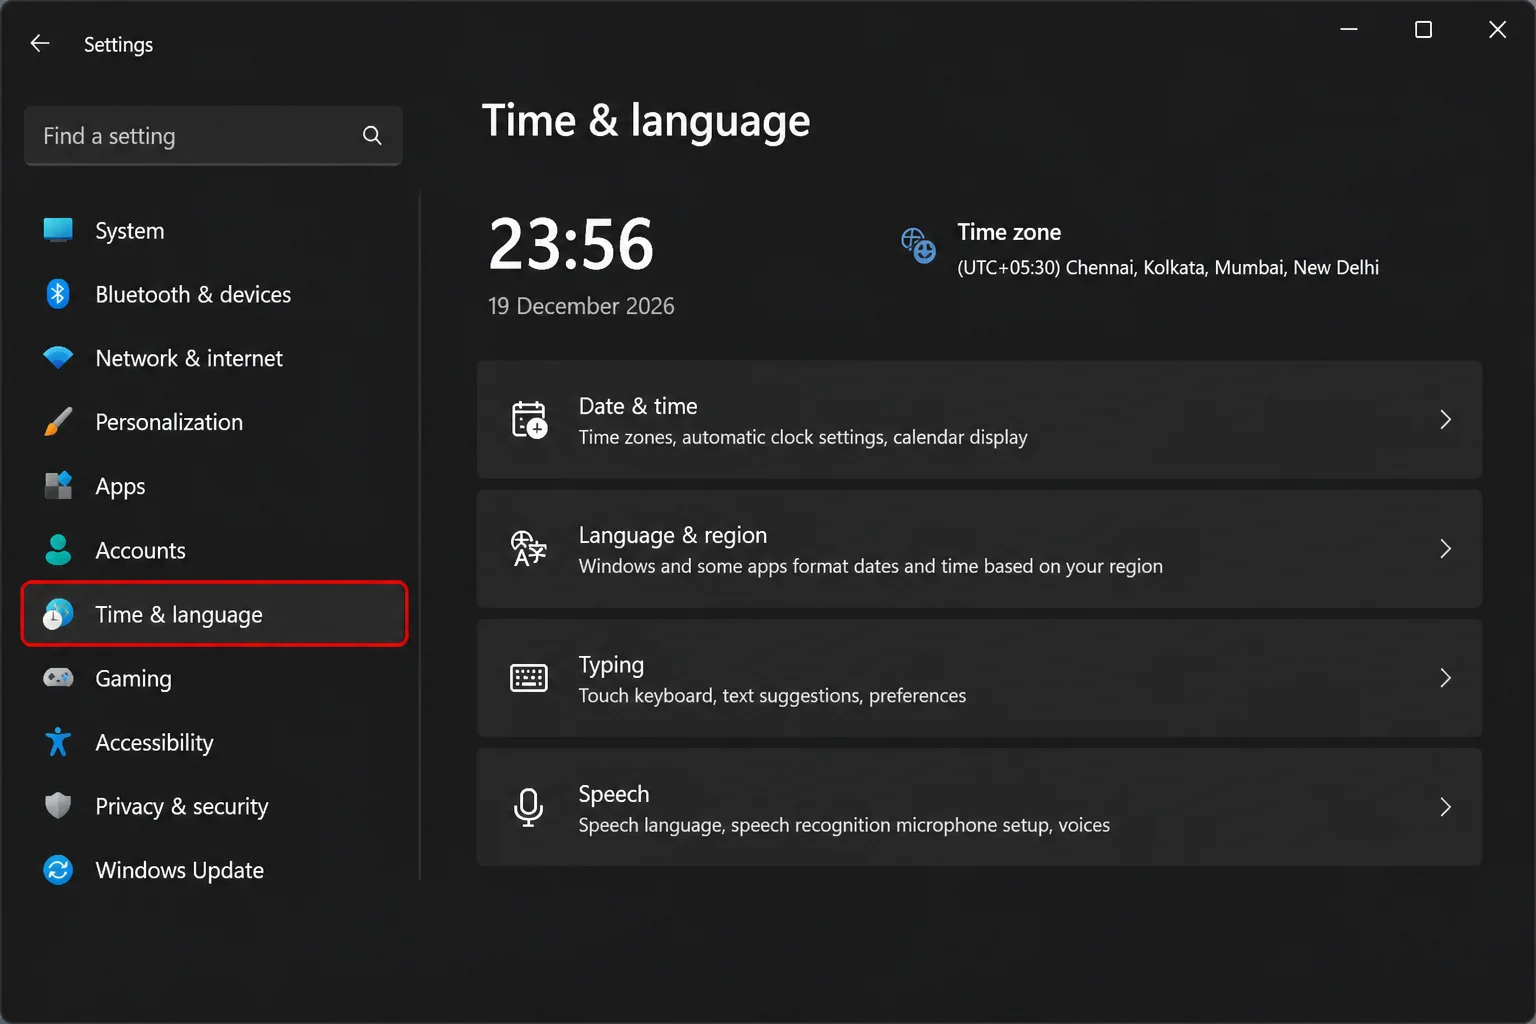Go to Accessibility settings
Screen dimensions: 1536x1024
pyautogui.click(x=214, y=742)
